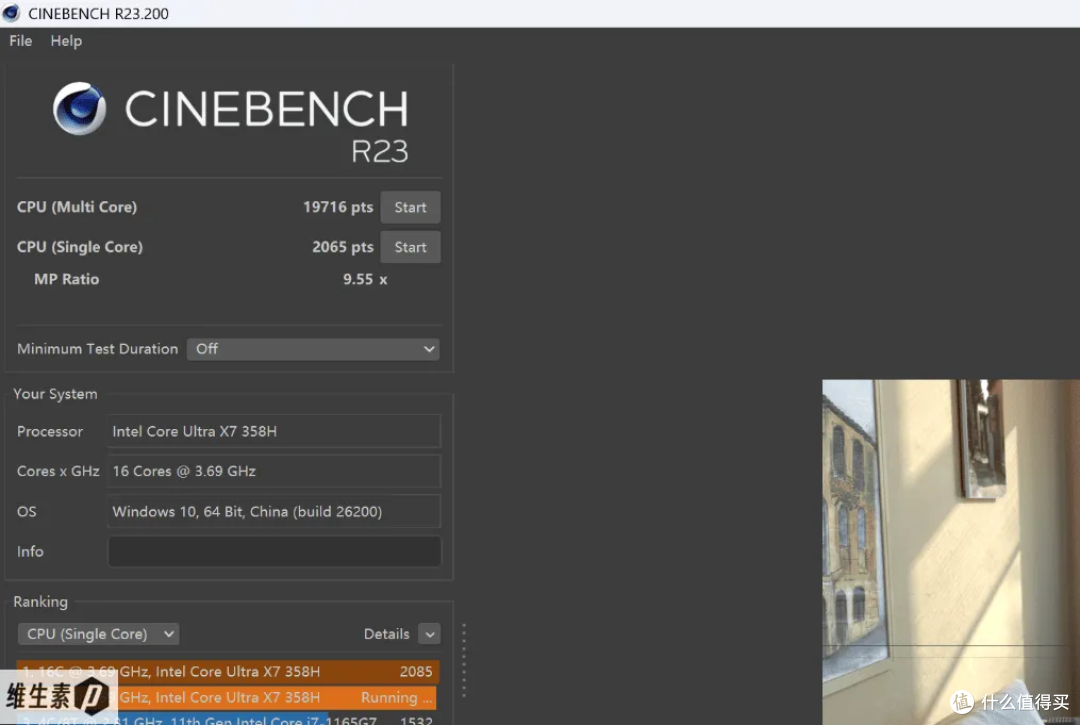This screenshot has width=1080, height=725.
Task: Click the rendered scene preview image
Action: (x=951, y=551)
